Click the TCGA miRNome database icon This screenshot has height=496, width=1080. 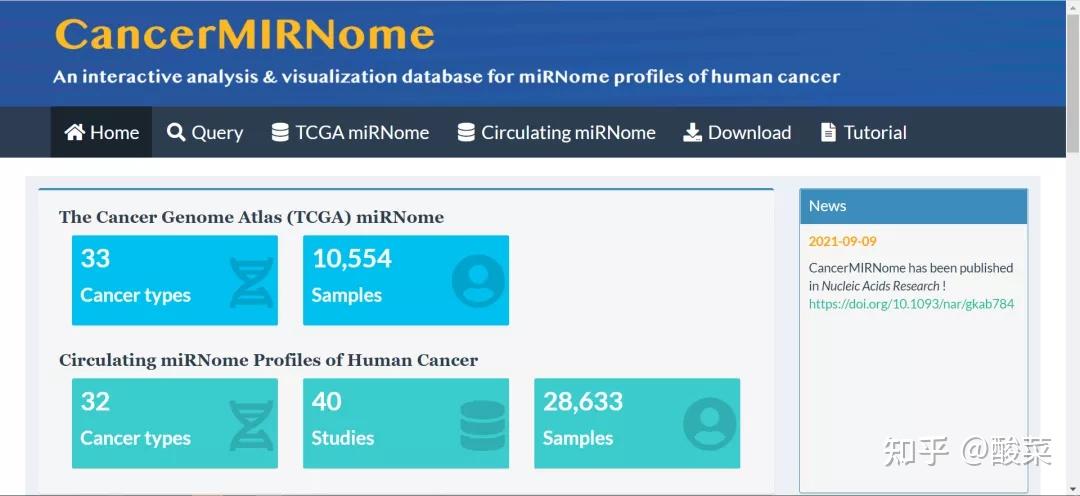[280, 132]
